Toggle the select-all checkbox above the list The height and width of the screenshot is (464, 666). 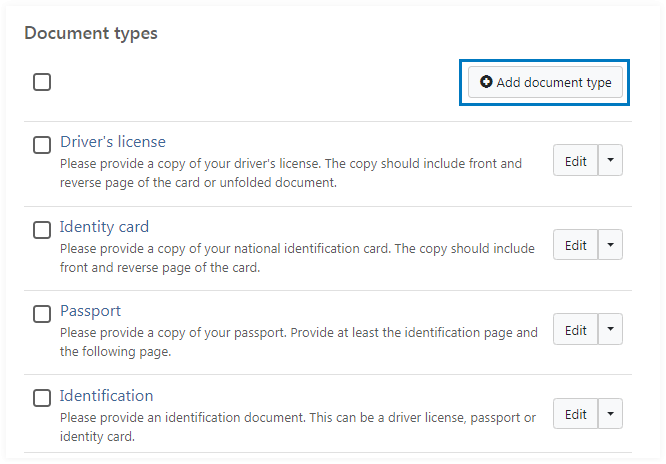coord(42,82)
